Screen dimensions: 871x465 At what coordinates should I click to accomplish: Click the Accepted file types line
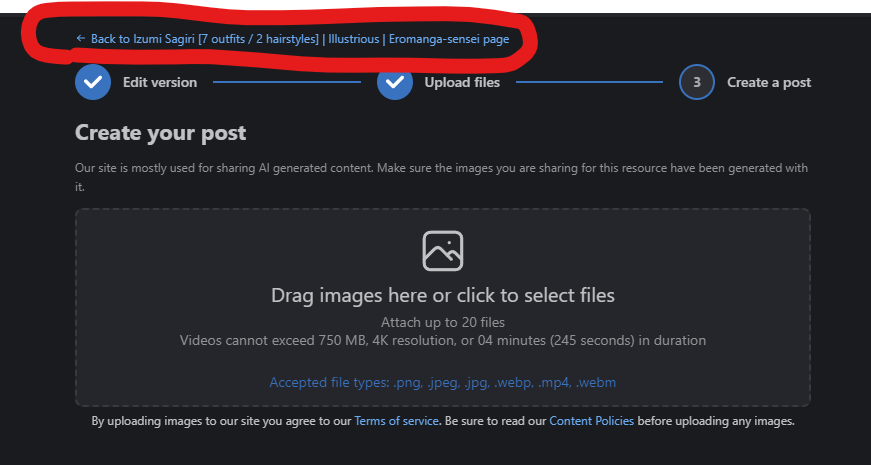coord(443,382)
